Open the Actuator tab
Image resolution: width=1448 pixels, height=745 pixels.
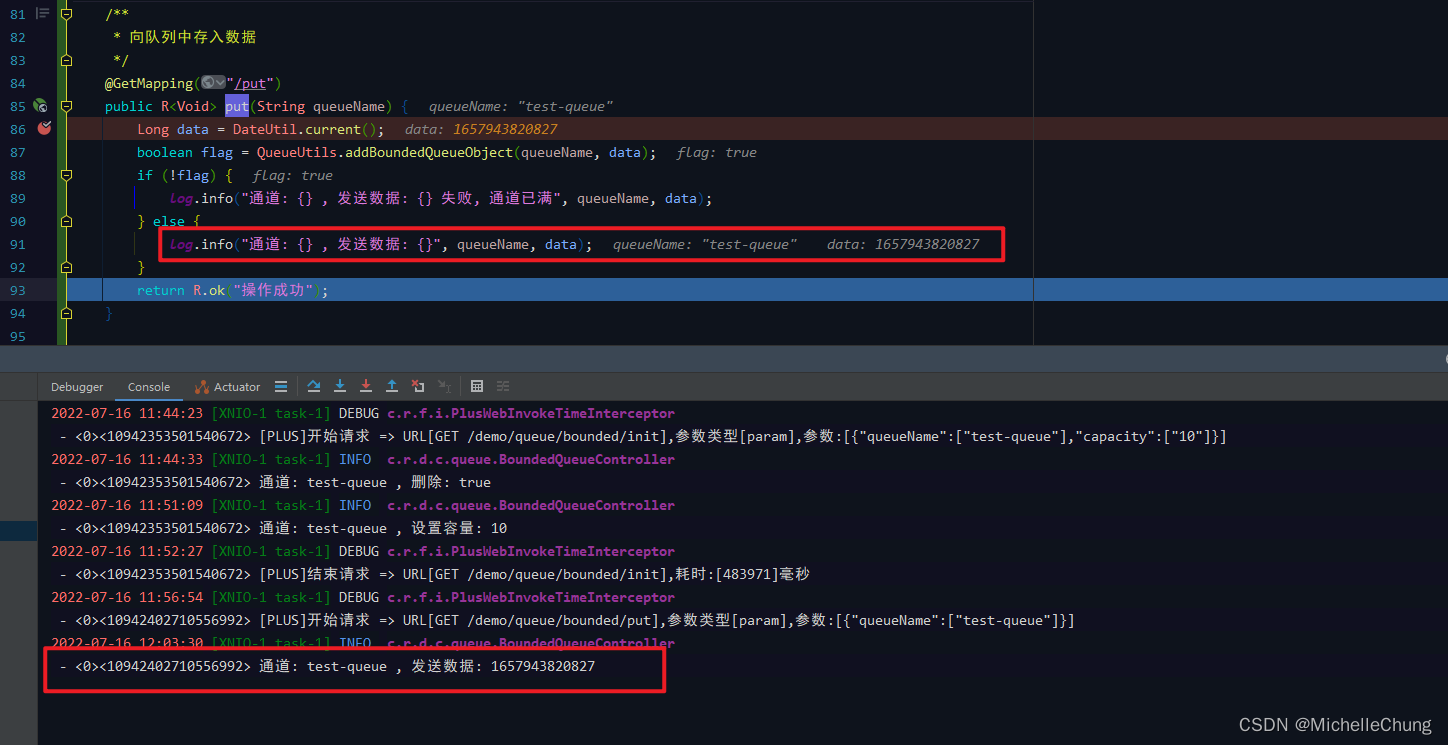pos(228,387)
